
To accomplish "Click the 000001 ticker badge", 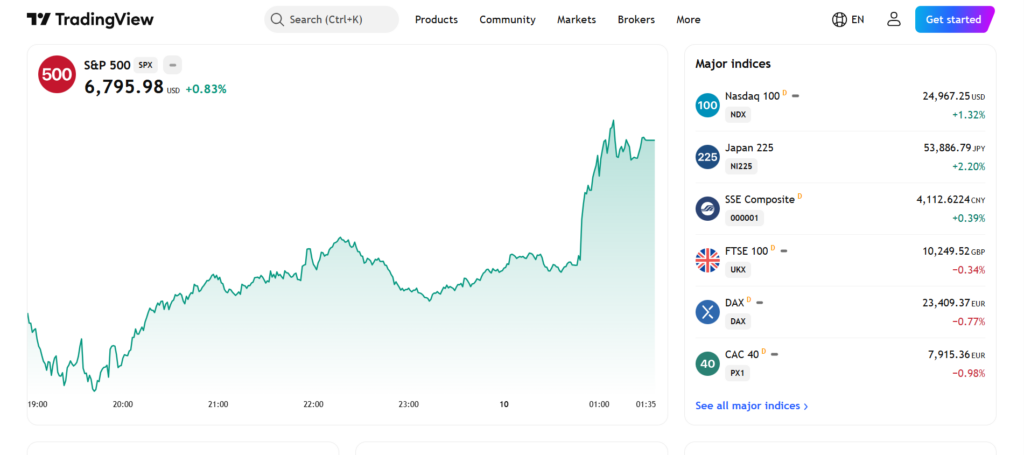I will coord(744,218).
